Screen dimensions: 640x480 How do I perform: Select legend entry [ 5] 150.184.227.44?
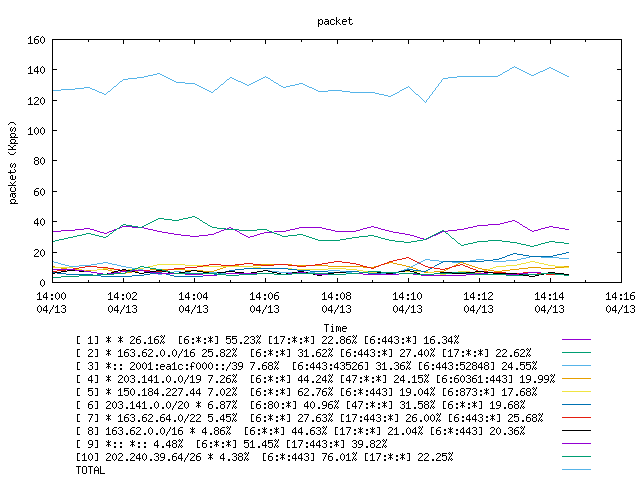[307, 392]
